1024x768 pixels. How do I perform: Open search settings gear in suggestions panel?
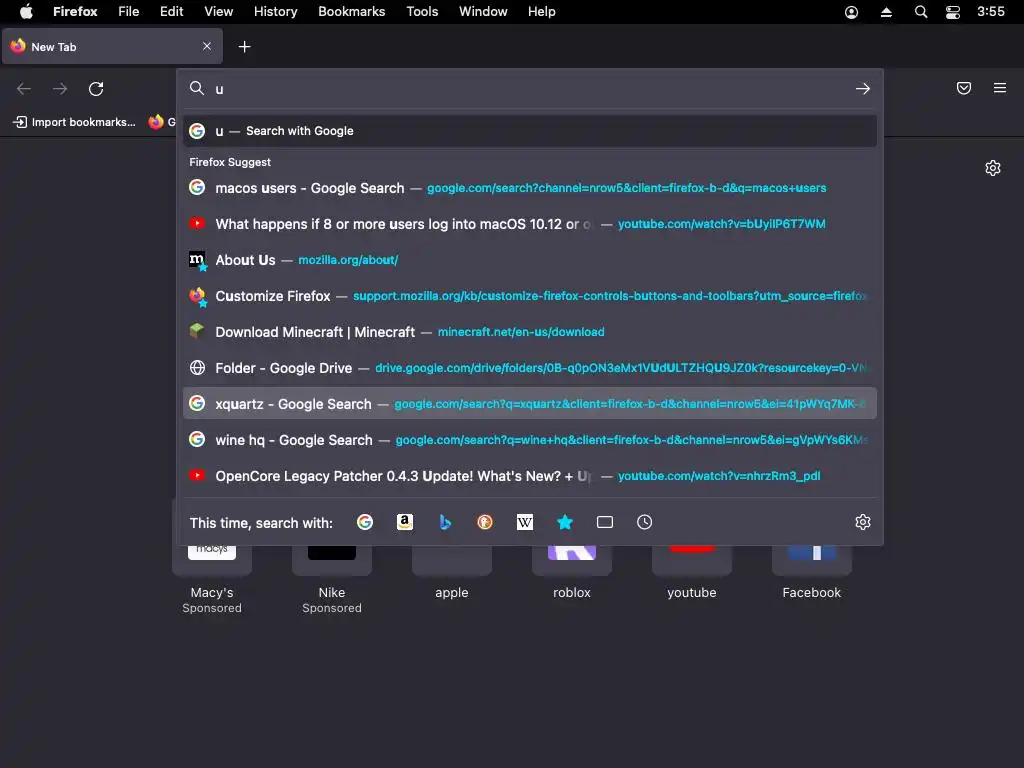pyautogui.click(x=863, y=522)
